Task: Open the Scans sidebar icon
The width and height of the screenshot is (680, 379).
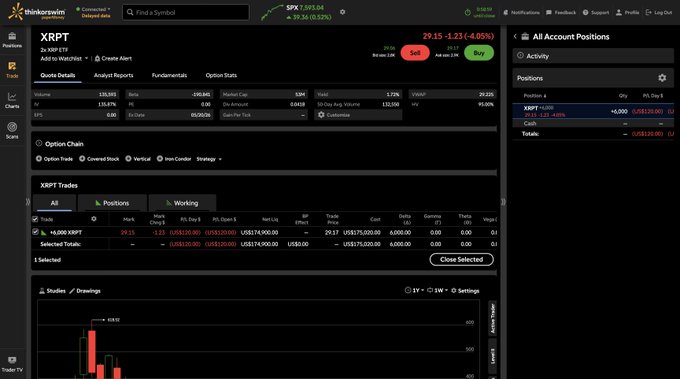Action: coord(12,131)
